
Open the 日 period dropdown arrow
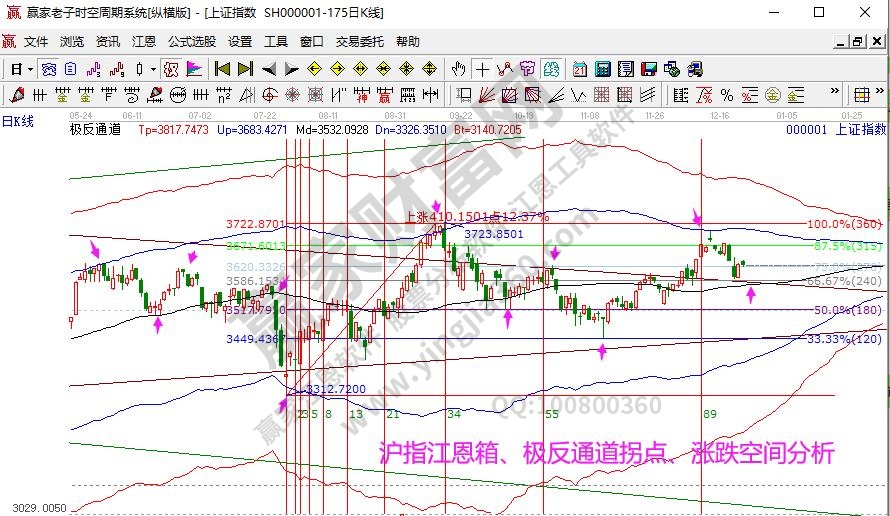(x=31, y=69)
